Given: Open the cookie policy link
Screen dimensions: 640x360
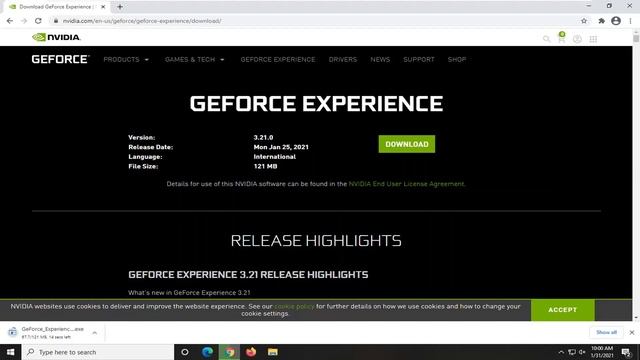Looking at the screenshot, I should pos(294,306).
